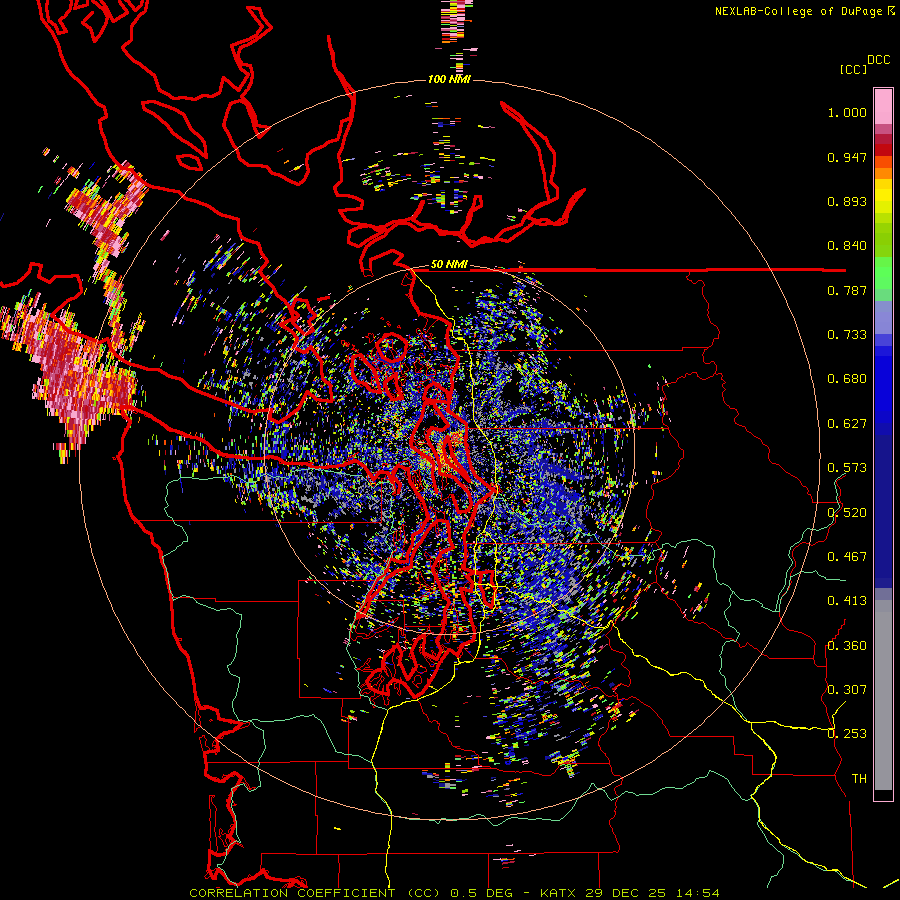
Task: Select the 0.893 scale value
Action: 847,201
